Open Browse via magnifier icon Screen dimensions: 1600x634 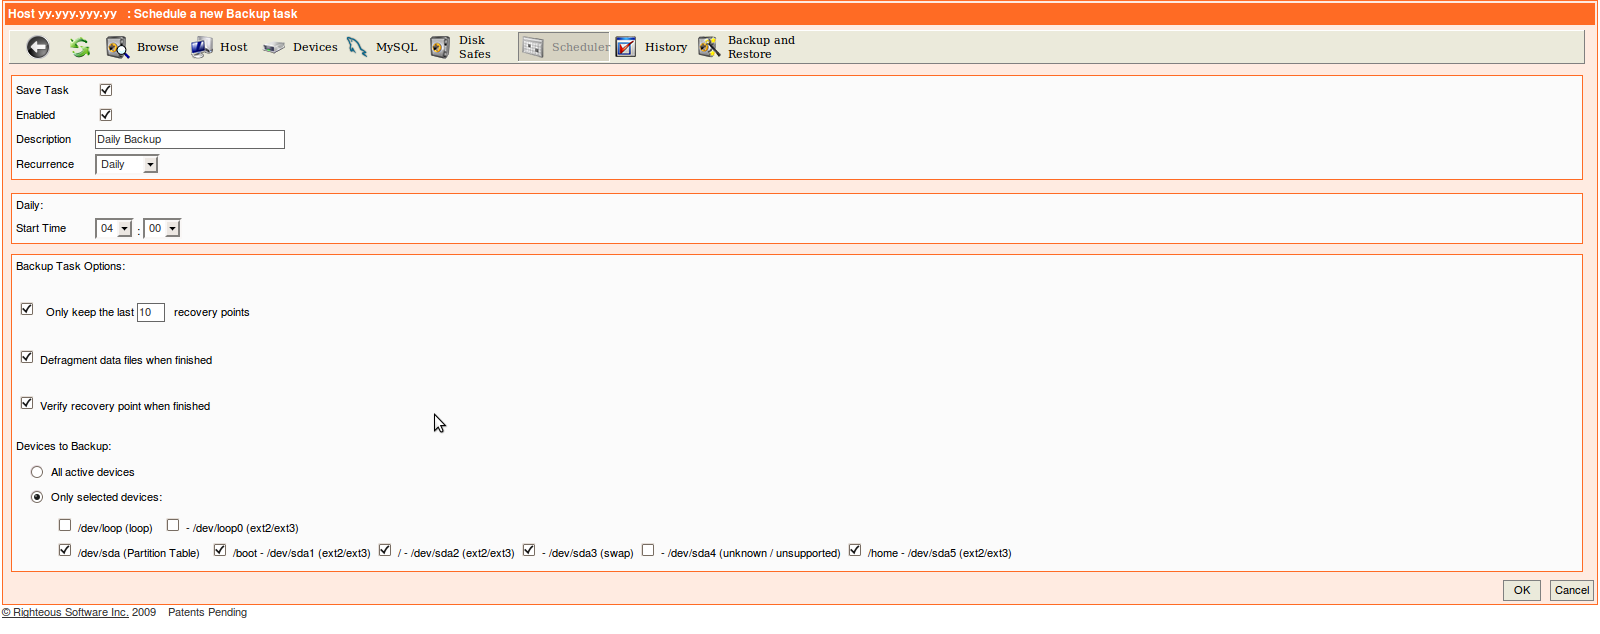[117, 47]
